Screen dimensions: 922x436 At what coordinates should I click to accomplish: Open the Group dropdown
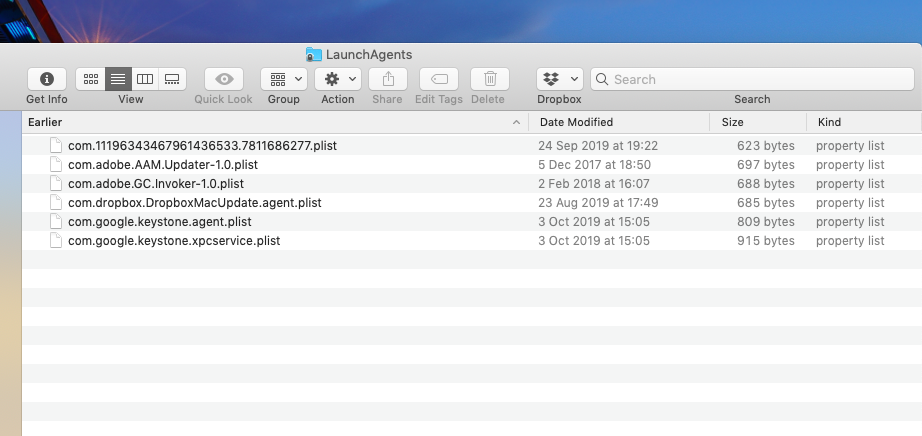pyautogui.click(x=284, y=79)
